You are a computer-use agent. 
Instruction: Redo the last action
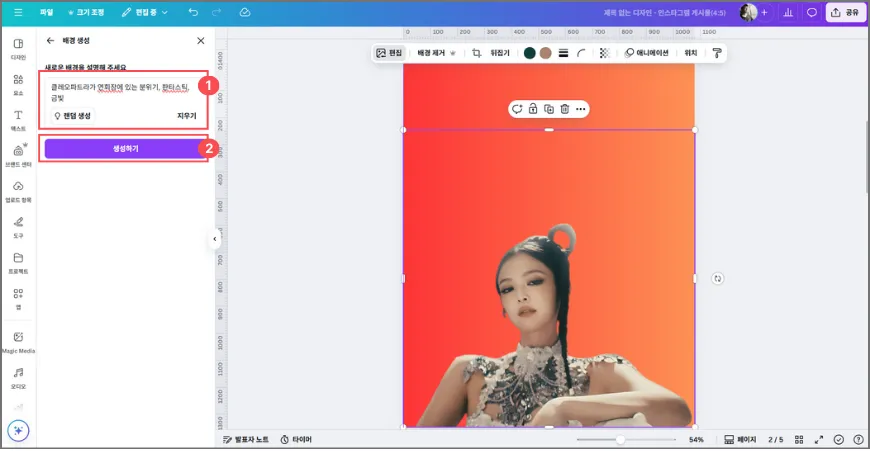coord(217,12)
